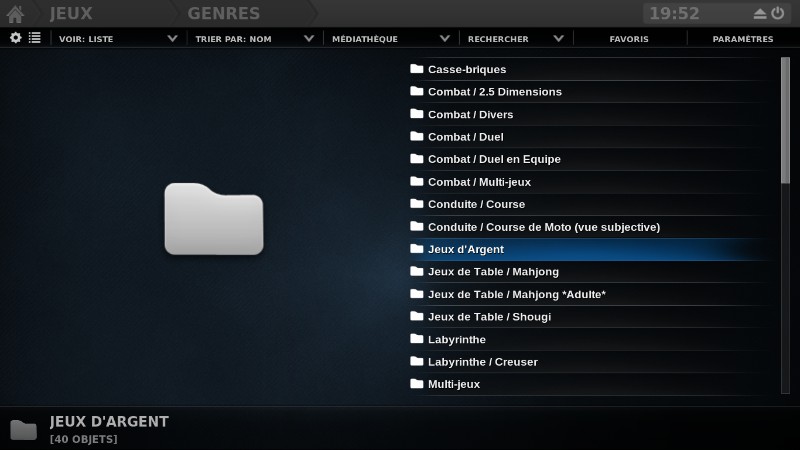
Task: Click the list view icon in toolbar
Action: pyautogui.click(x=35, y=38)
